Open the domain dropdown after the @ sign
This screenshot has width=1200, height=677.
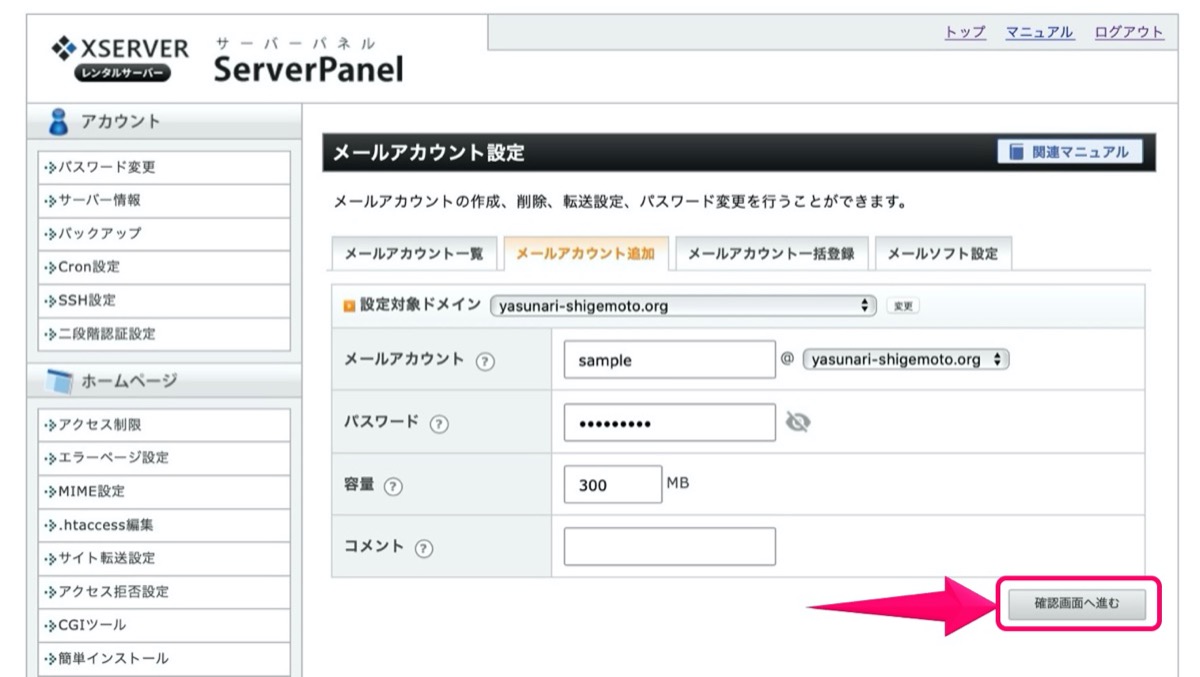[906, 360]
